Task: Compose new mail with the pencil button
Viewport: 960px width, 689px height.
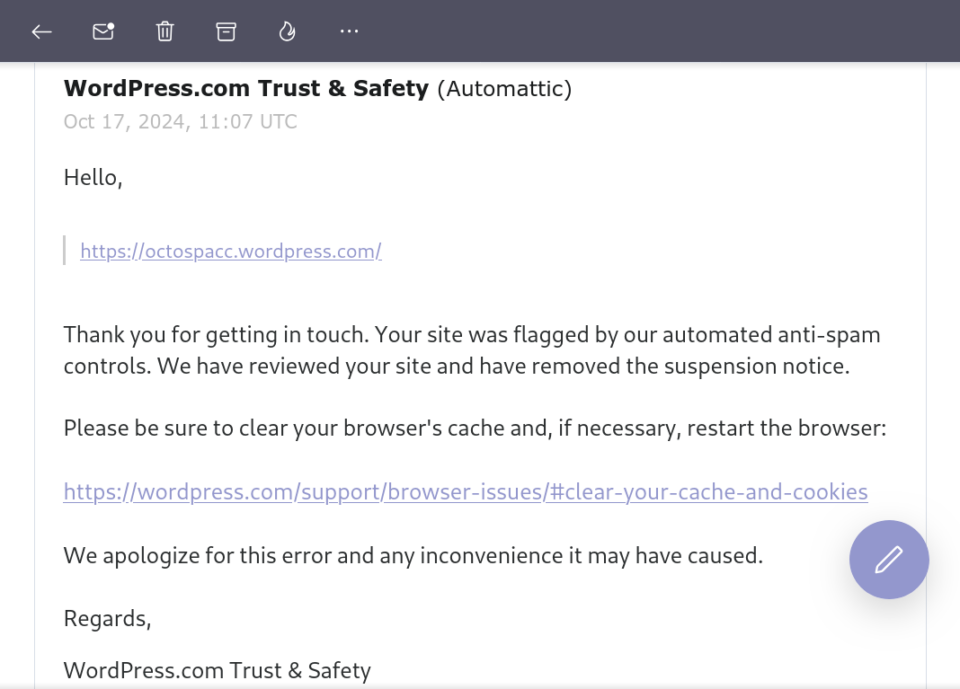Action: click(x=889, y=559)
